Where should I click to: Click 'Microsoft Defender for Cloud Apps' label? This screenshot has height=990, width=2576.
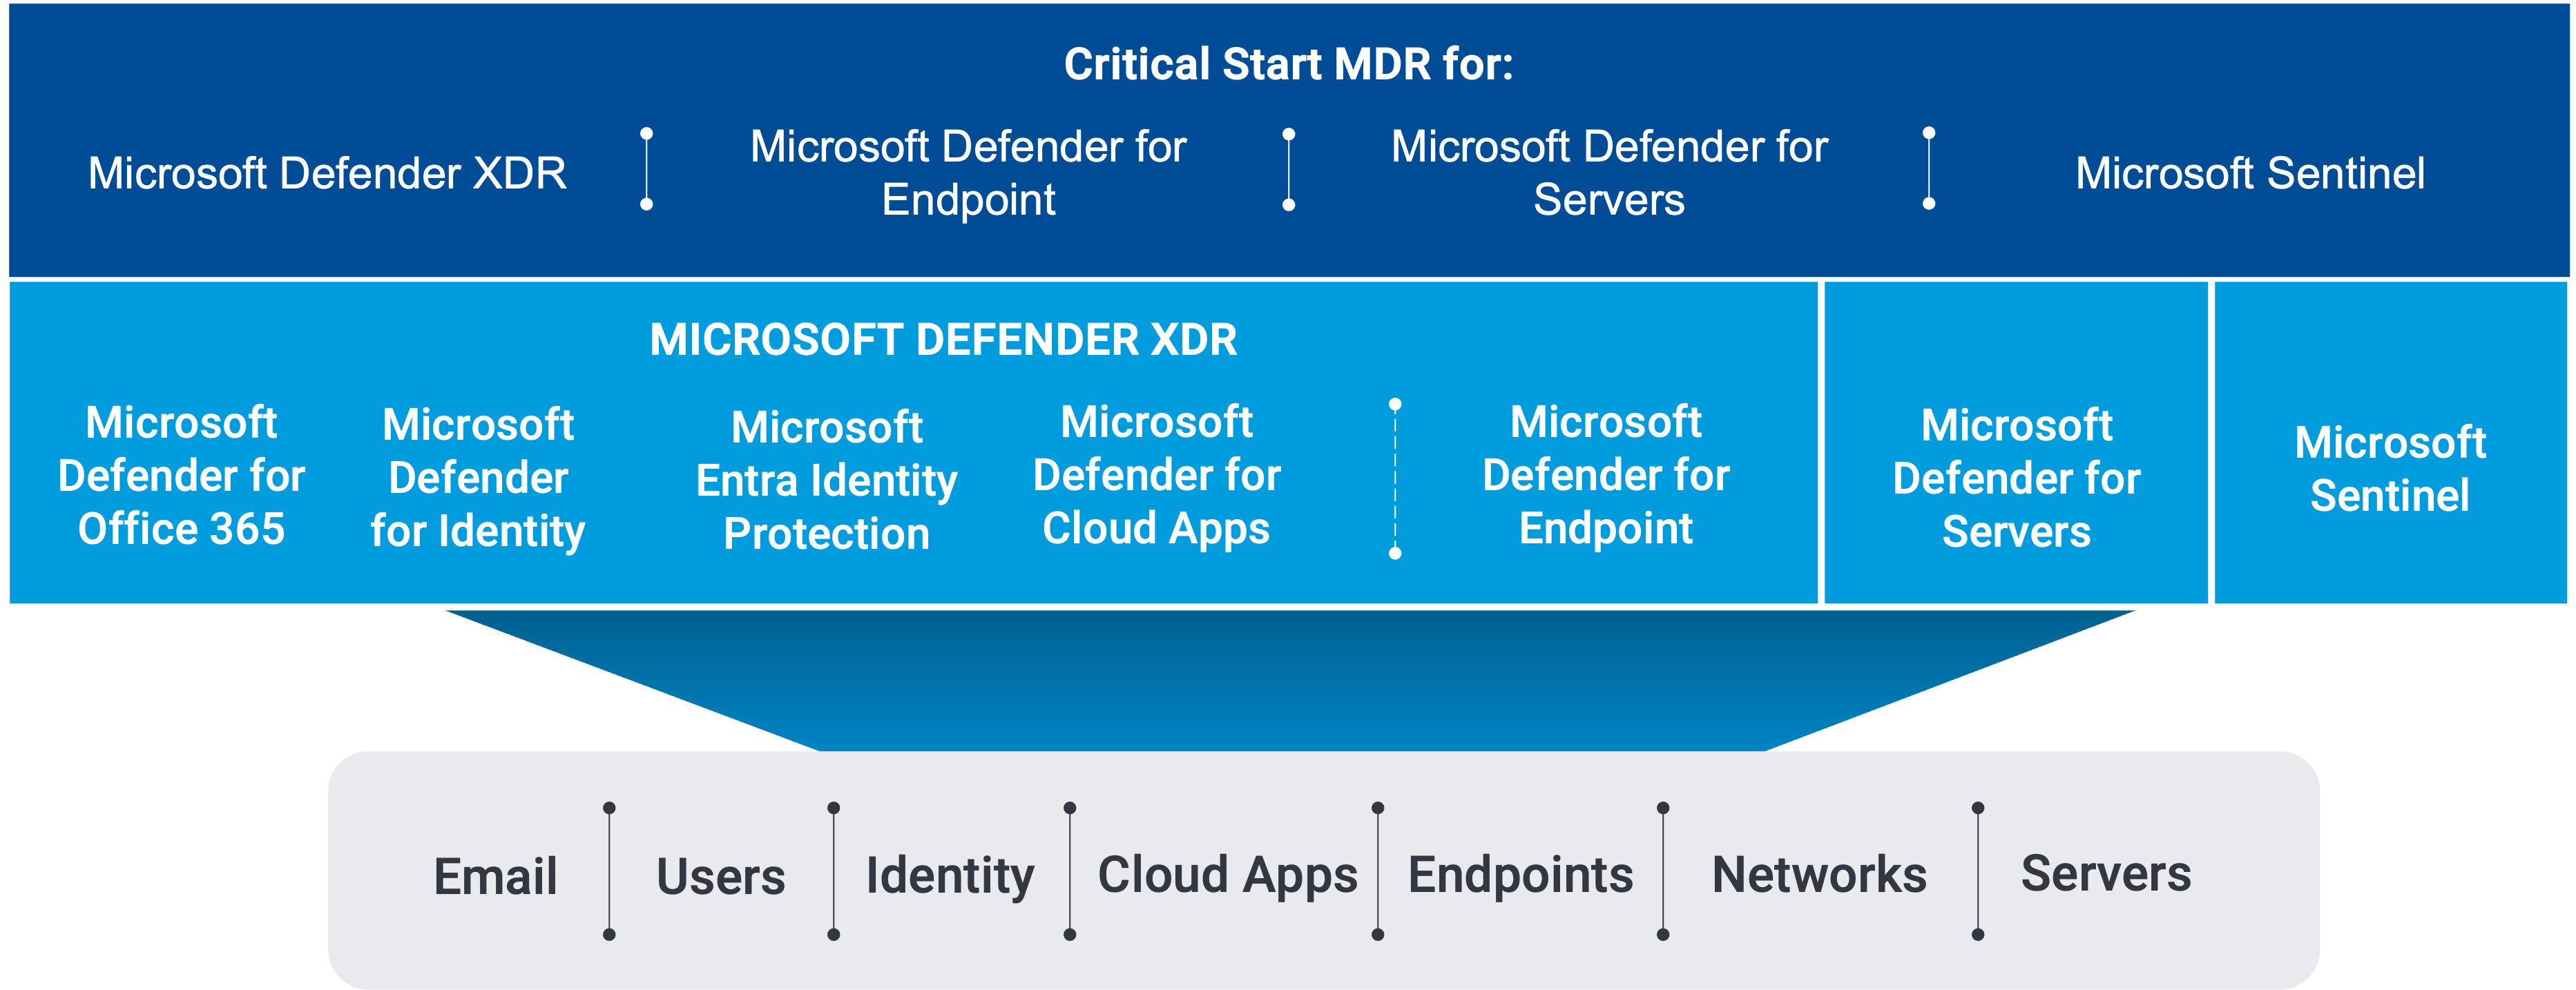click(1156, 476)
